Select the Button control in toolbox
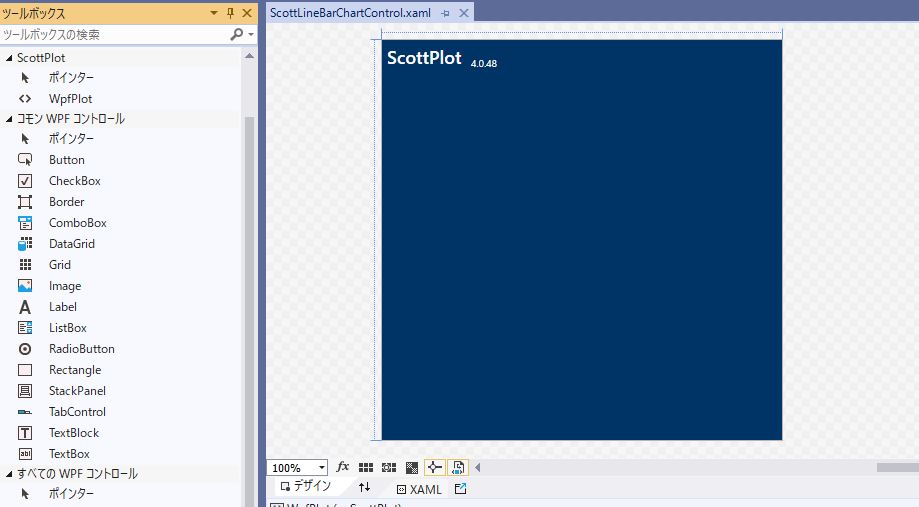This screenshot has height=507, width=919. [66, 159]
